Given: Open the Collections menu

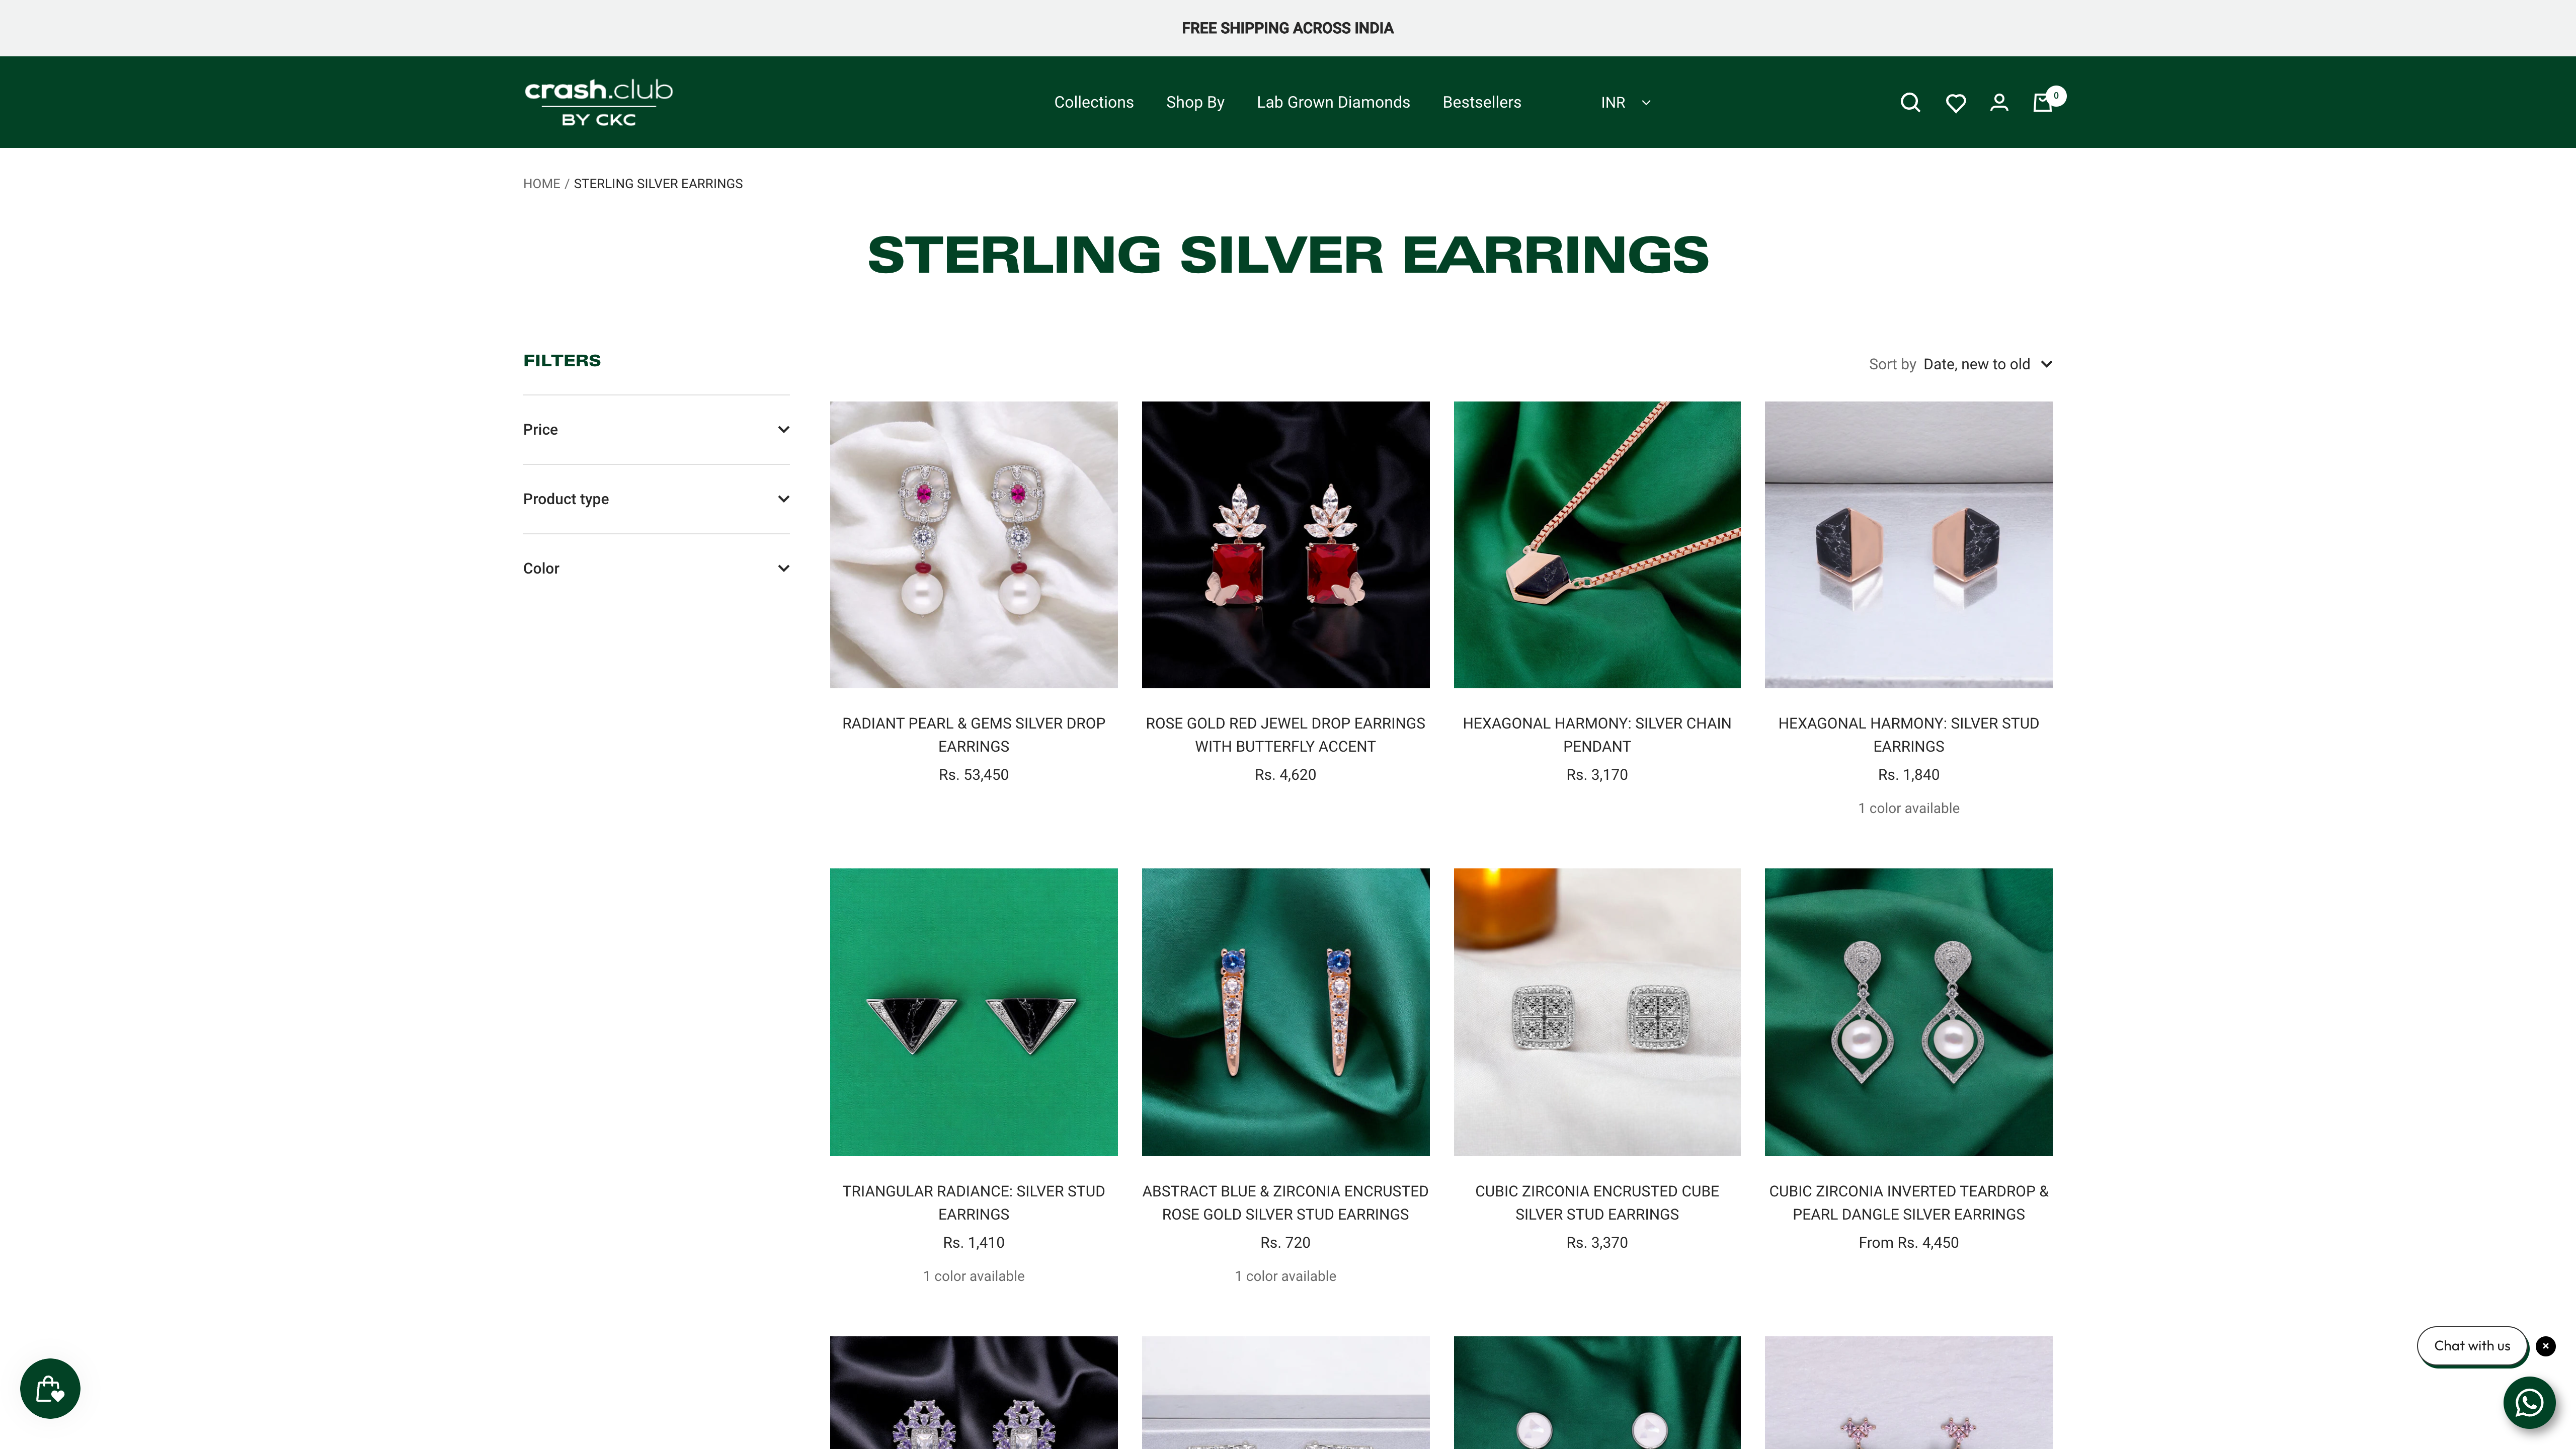Looking at the screenshot, I should point(1093,102).
